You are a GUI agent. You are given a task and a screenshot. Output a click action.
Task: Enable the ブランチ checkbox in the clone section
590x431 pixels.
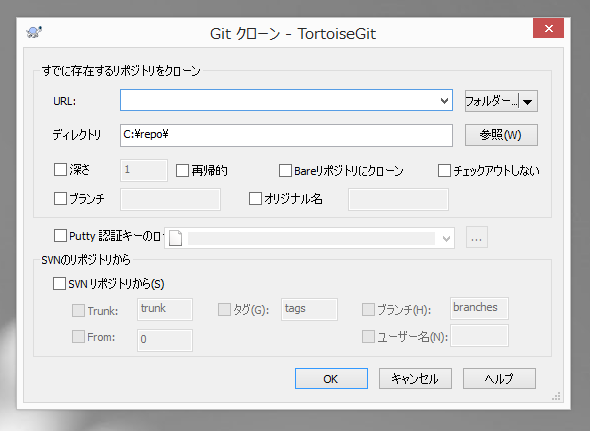(x=60, y=198)
